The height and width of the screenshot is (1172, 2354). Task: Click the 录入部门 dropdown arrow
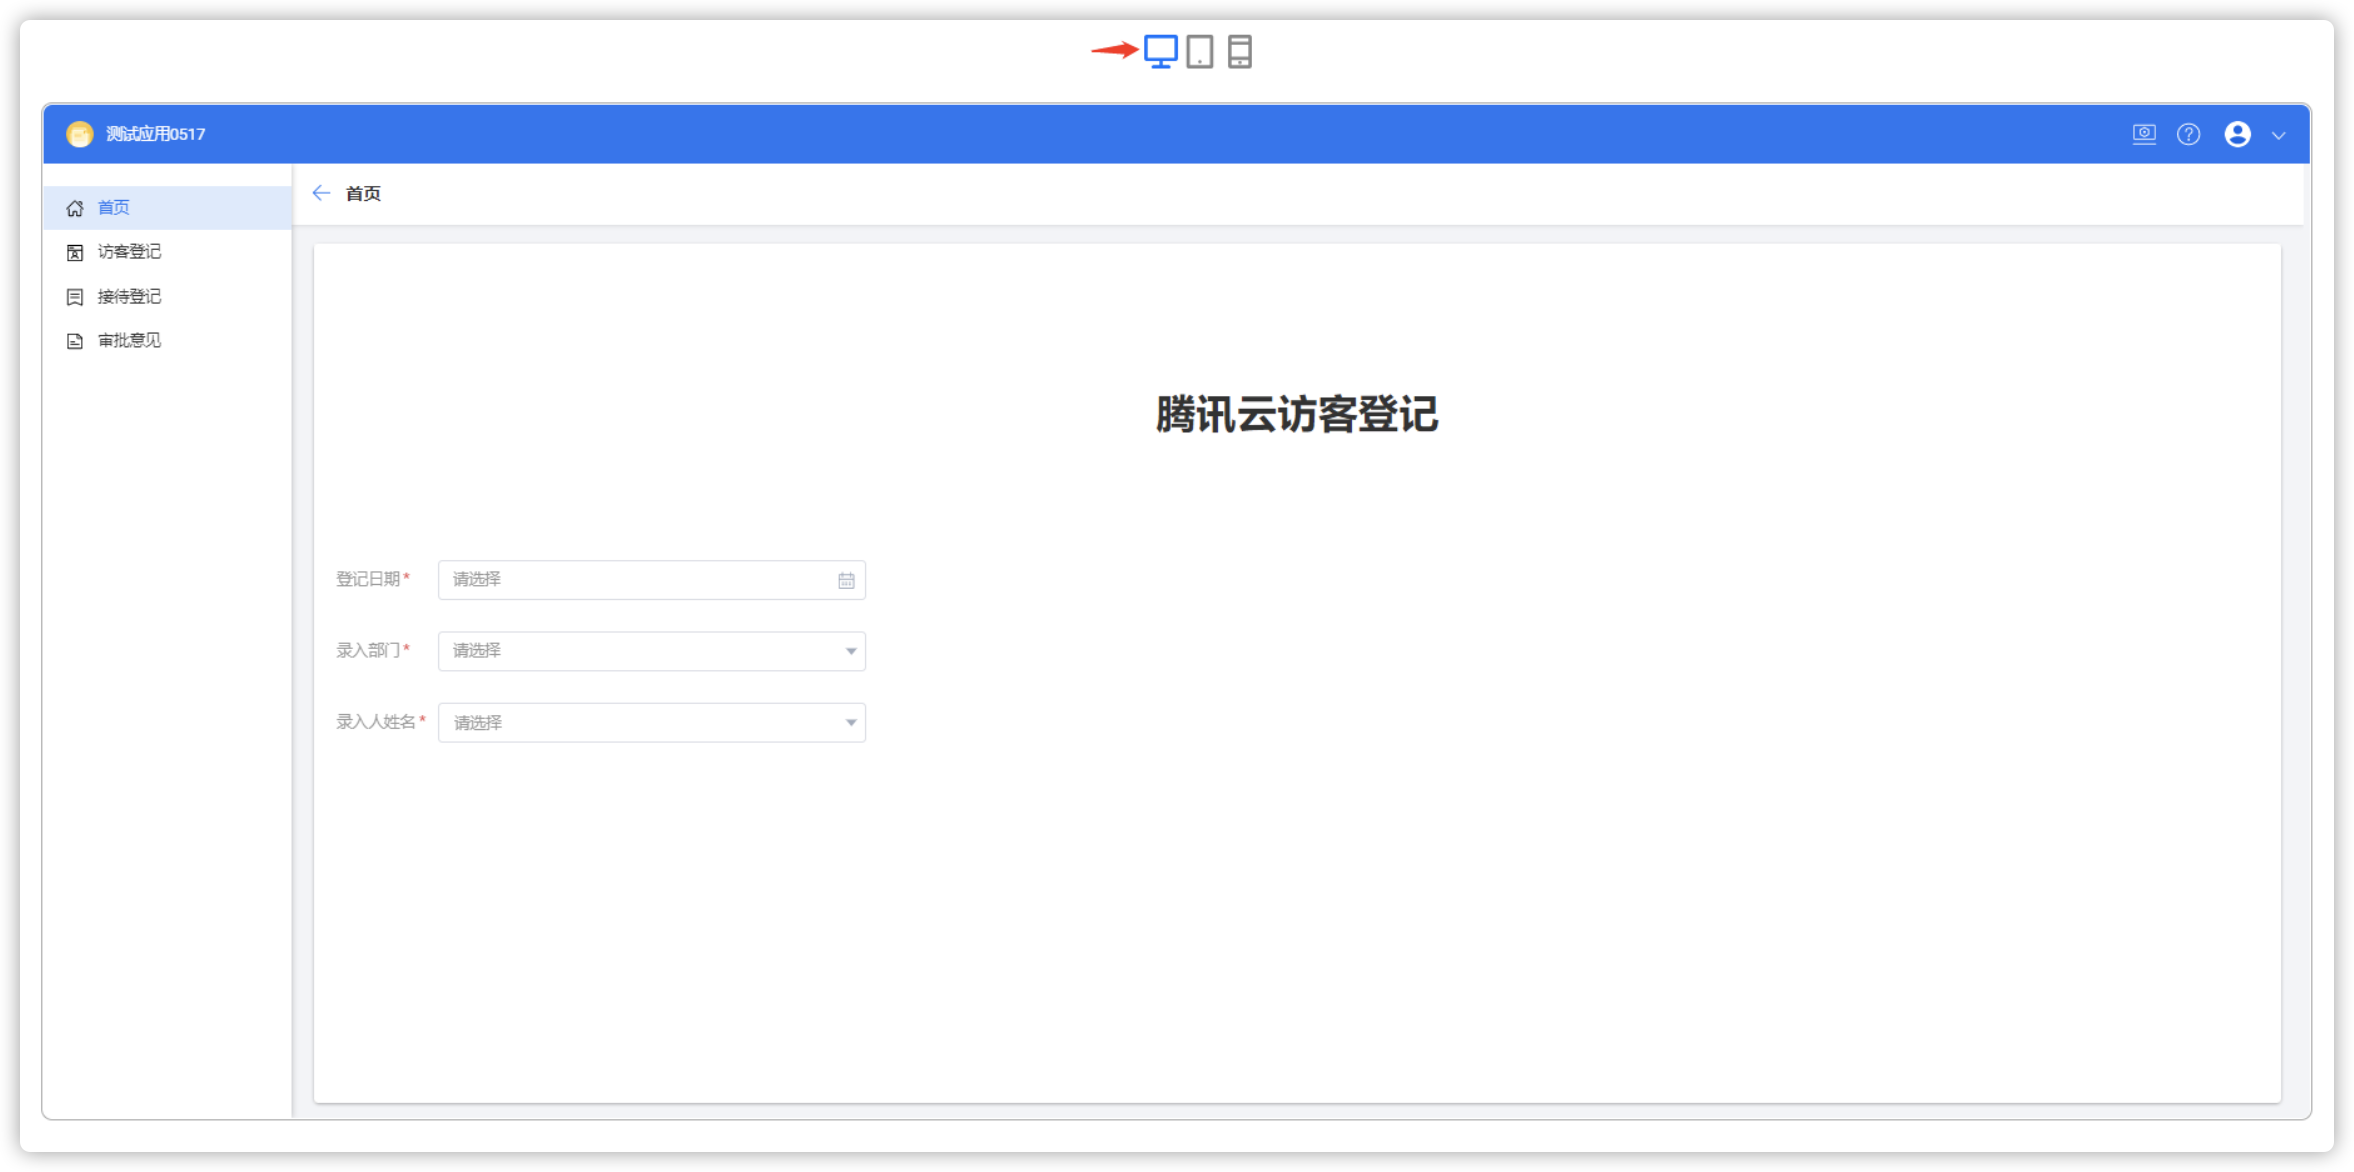(x=851, y=651)
